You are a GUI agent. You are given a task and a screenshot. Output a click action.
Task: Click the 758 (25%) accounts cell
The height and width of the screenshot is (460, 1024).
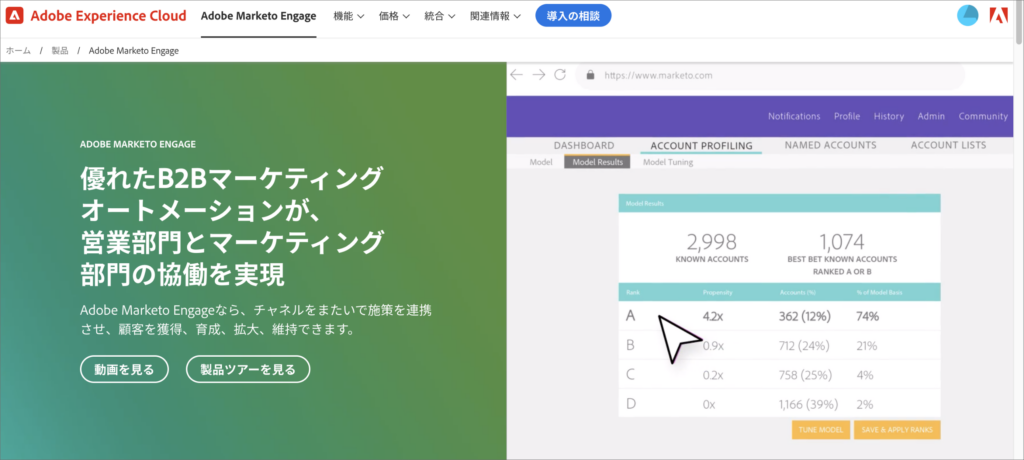tap(805, 376)
